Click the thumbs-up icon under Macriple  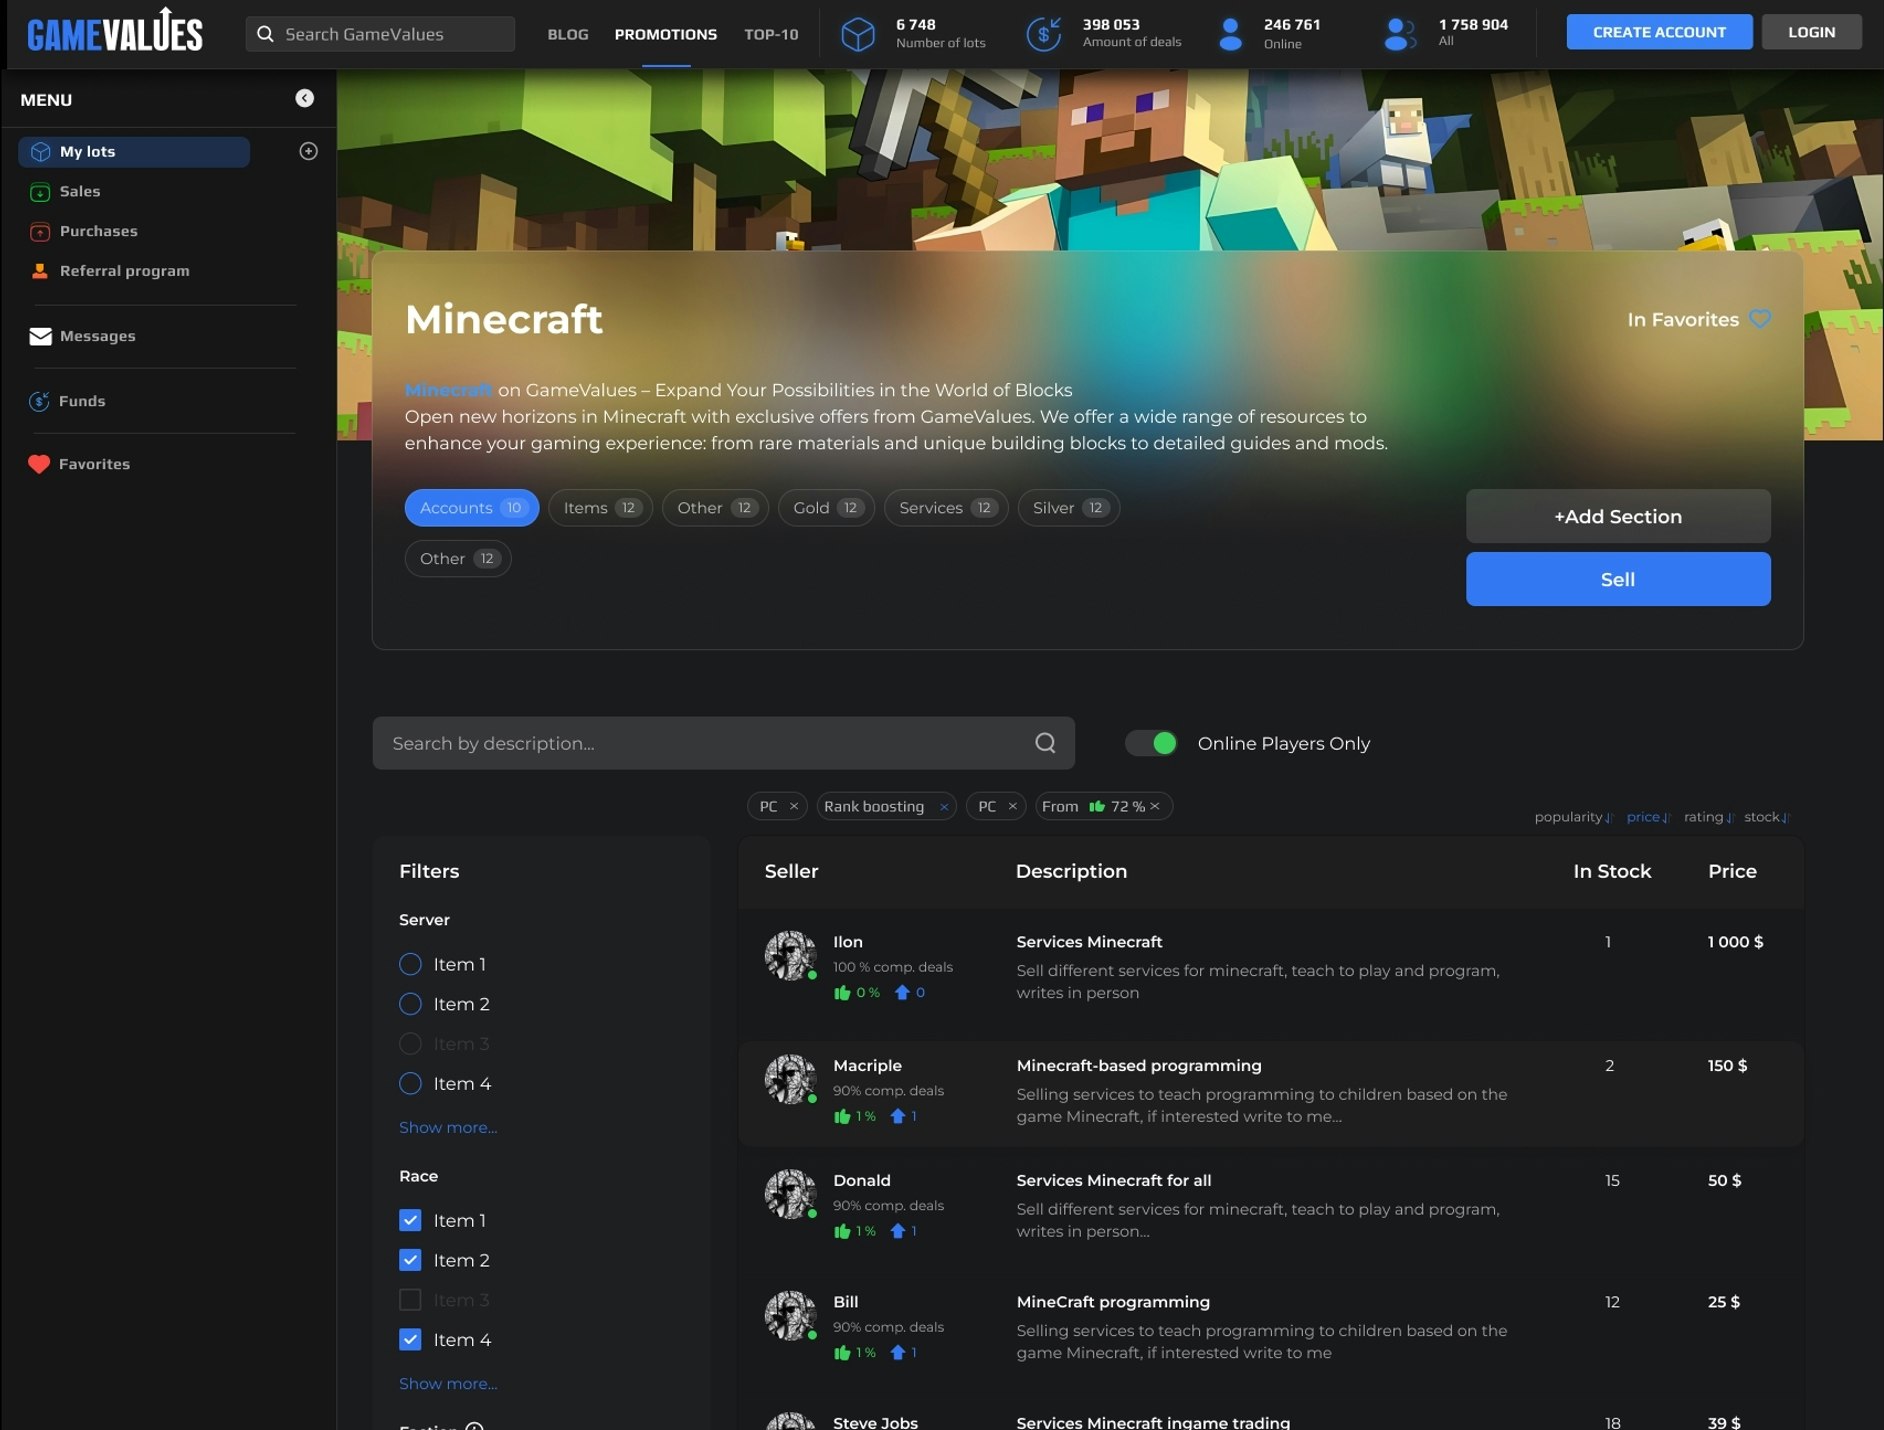[842, 1116]
